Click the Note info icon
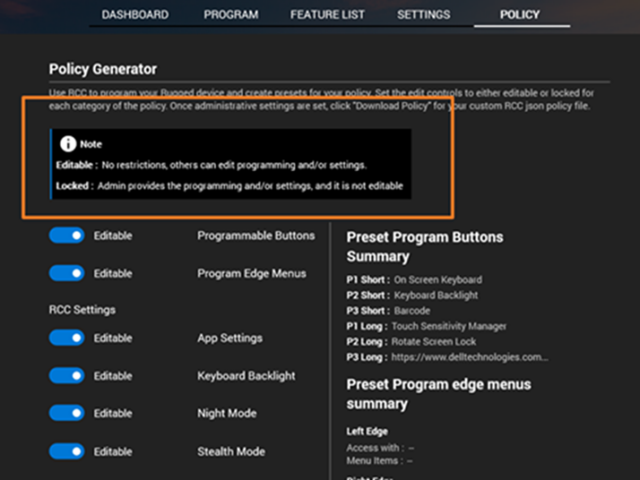Screen dimensions: 640x480 click(x=70, y=144)
